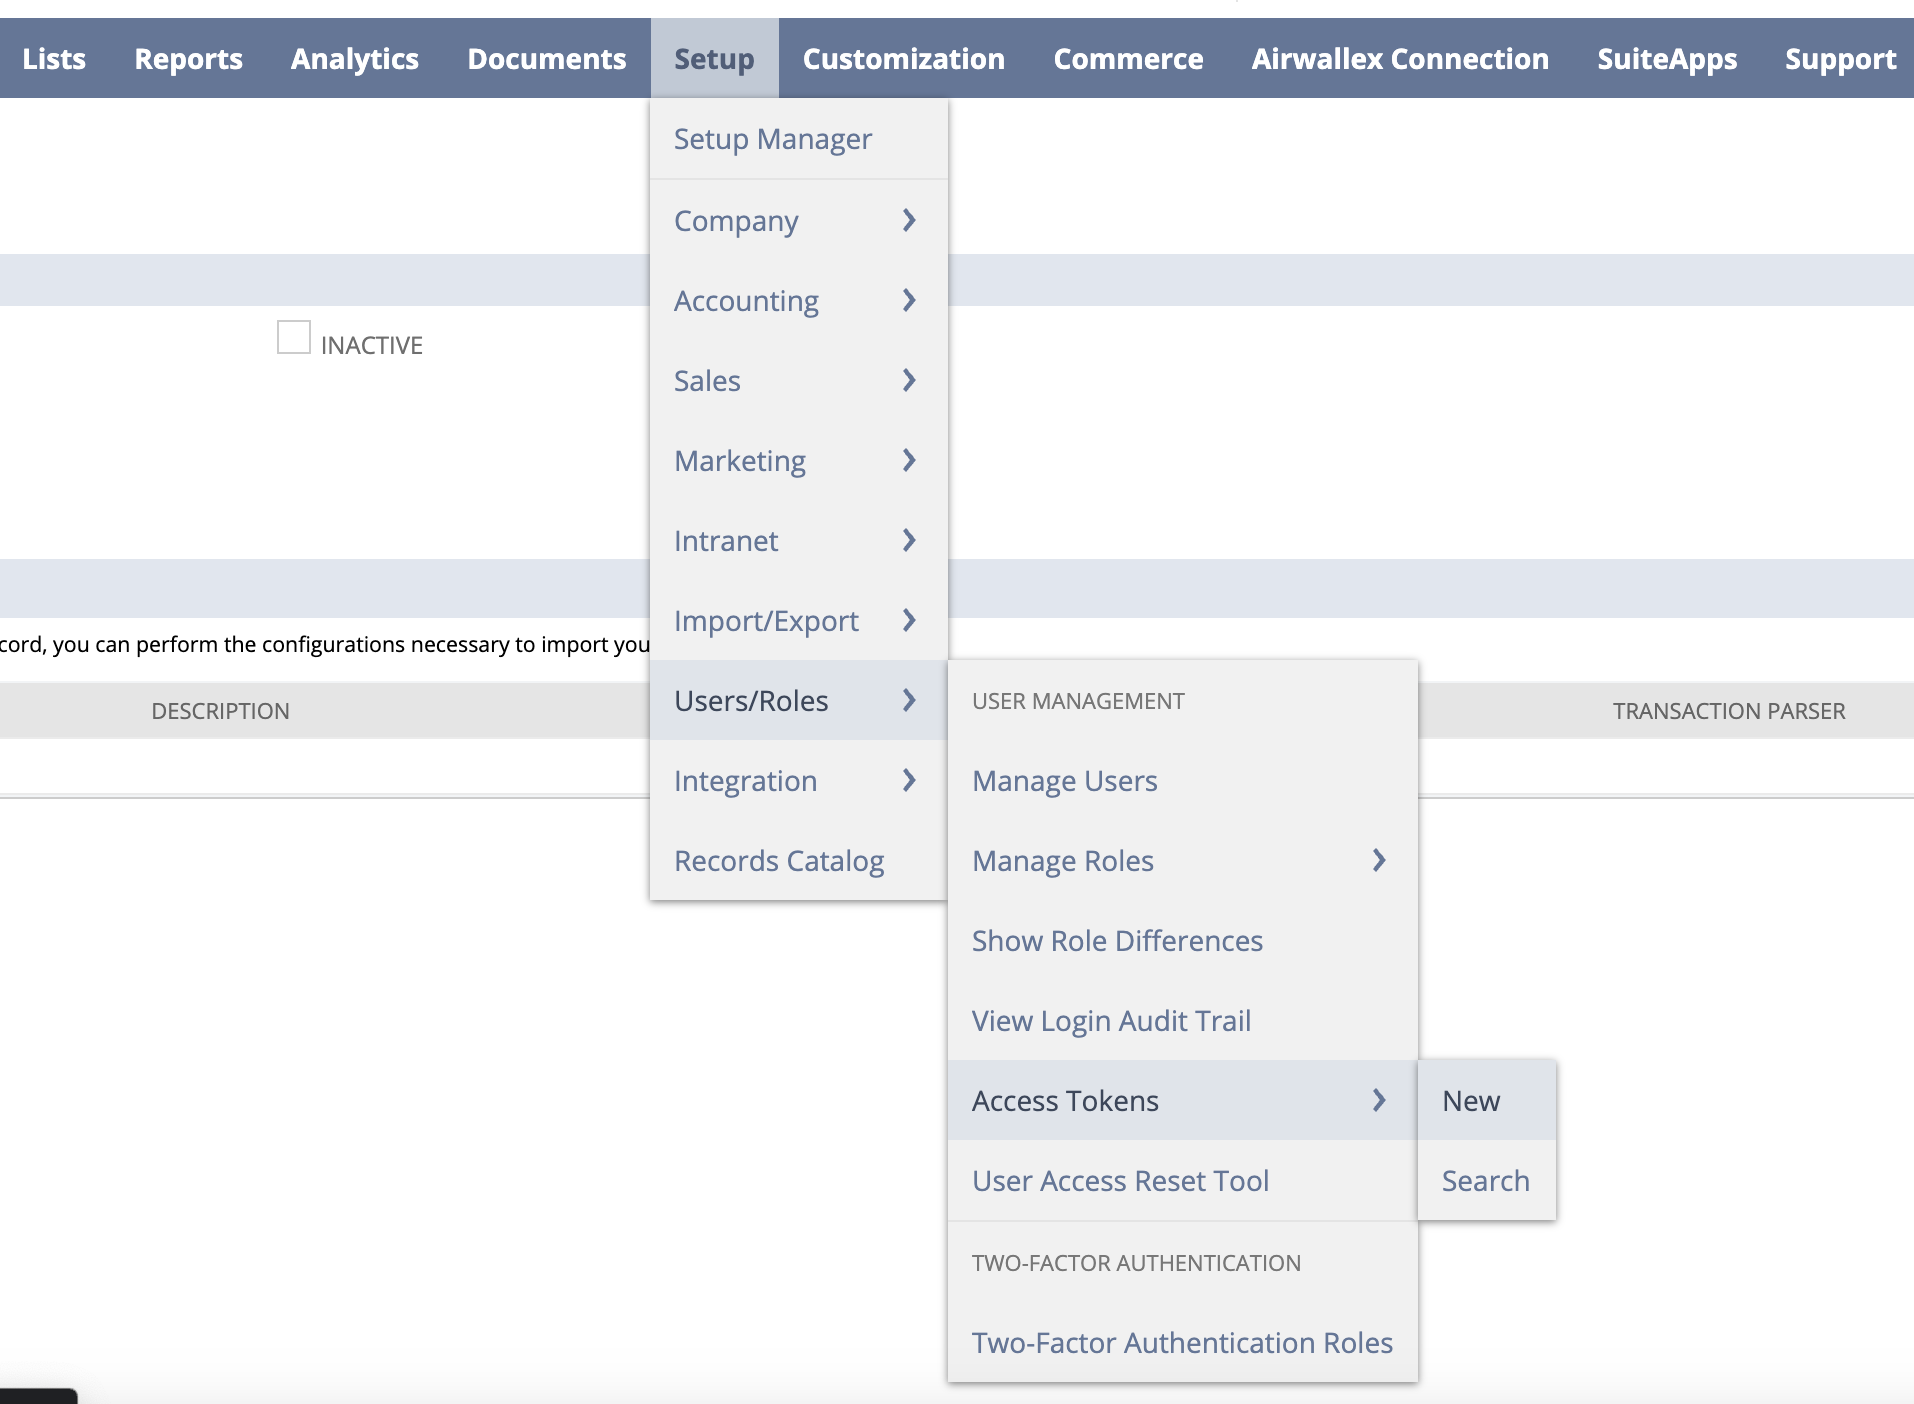The height and width of the screenshot is (1404, 1914).
Task: Choose Show Role Differences
Action: point(1117,941)
